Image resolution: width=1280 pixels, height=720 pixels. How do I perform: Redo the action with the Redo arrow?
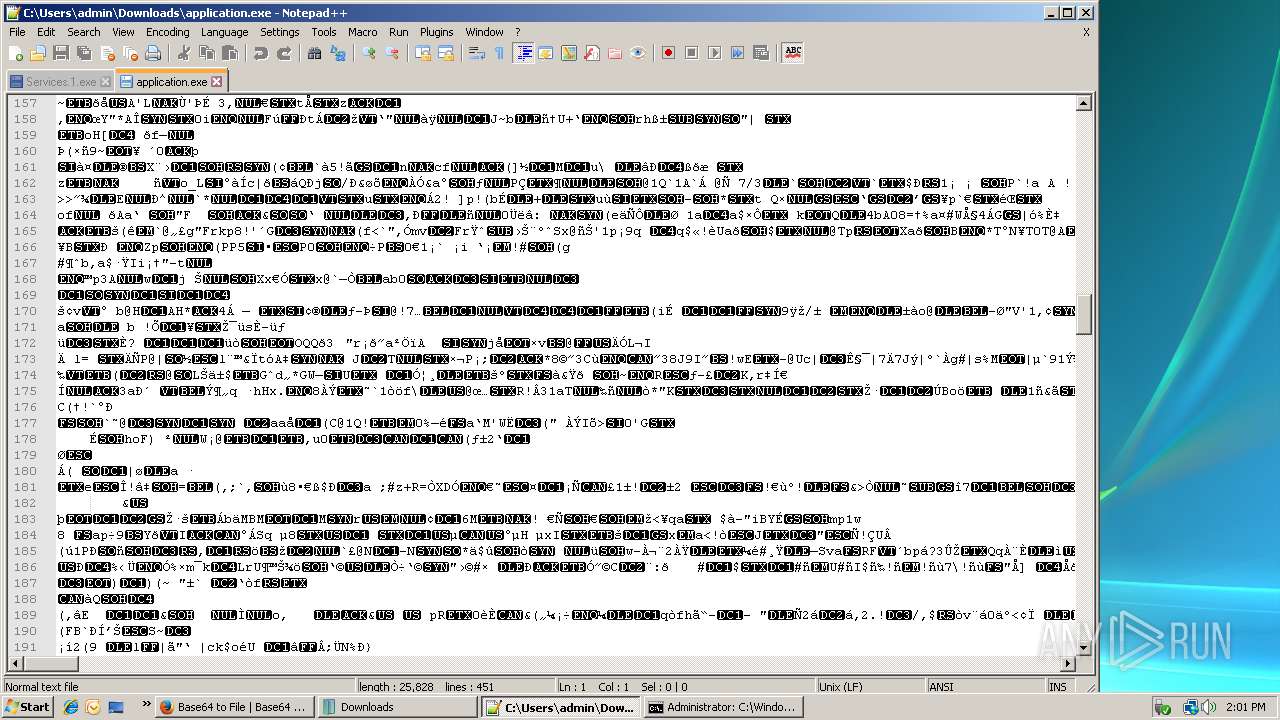[283, 53]
